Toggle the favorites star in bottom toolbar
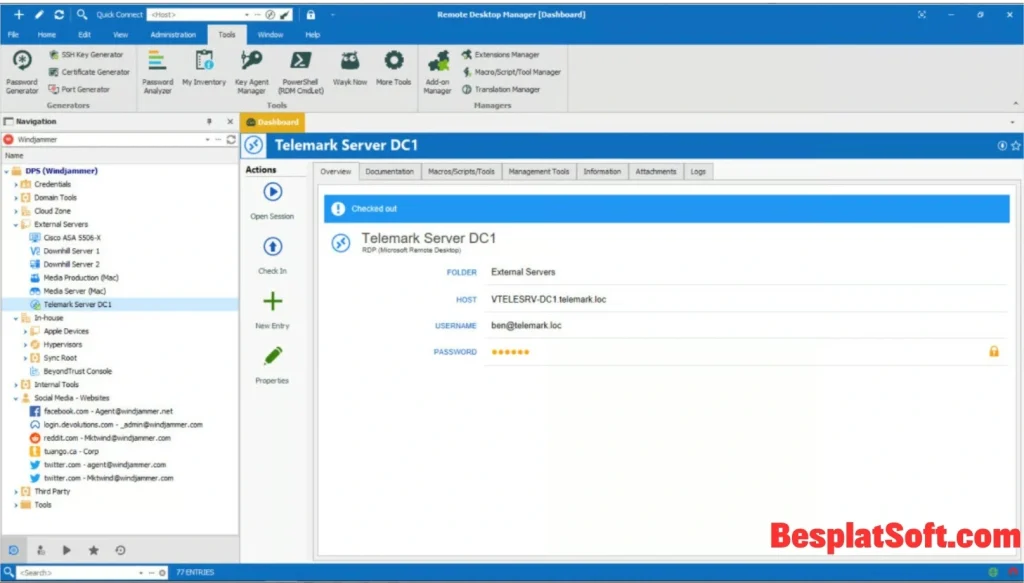Screen dimensions: 1024x583 [x=94, y=549]
